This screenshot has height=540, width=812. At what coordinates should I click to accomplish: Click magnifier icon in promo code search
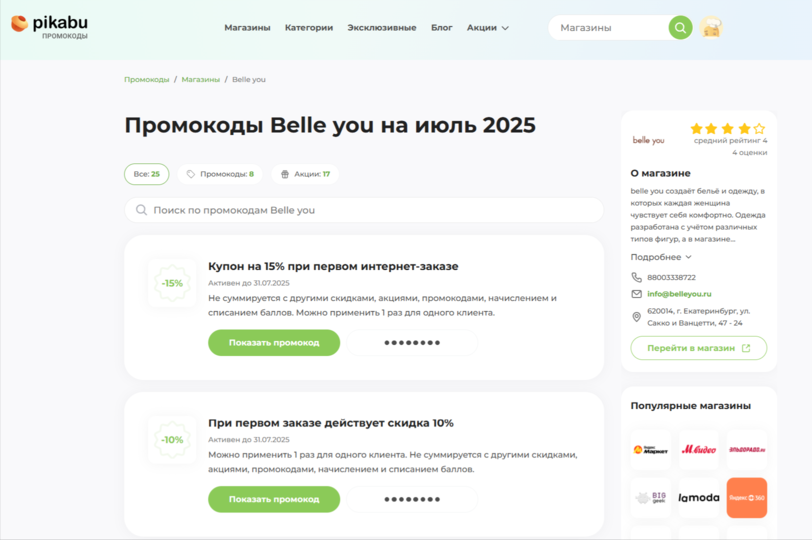(141, 210)
